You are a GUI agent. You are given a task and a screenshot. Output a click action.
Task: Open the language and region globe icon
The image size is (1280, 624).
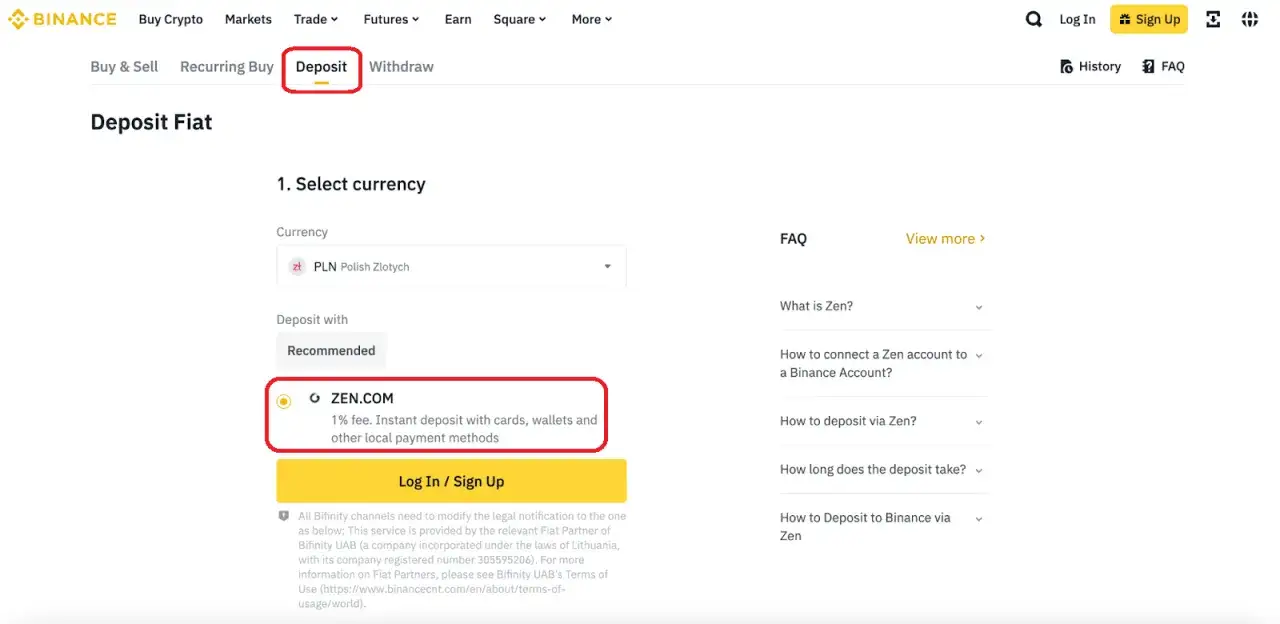click(x=1249, y=18)
